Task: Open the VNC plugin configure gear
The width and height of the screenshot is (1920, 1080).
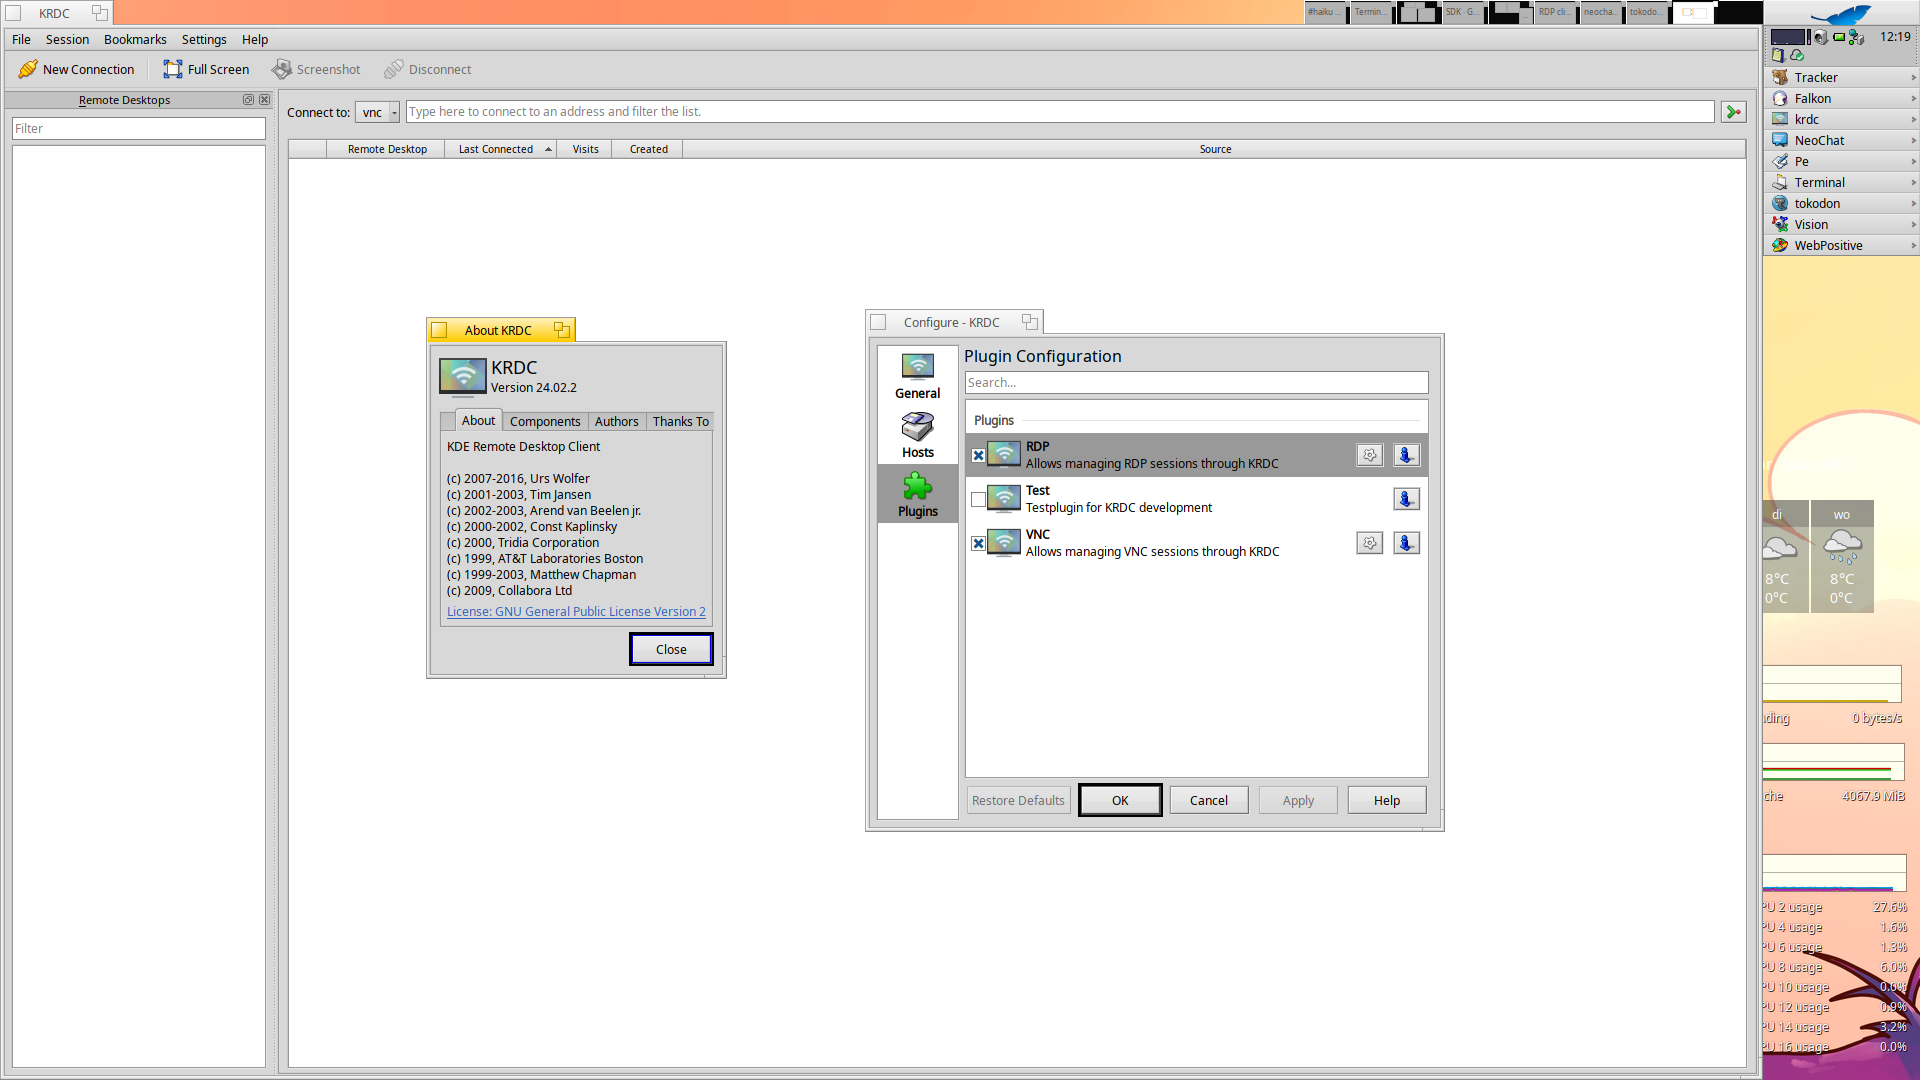Action: [1369, 543]
